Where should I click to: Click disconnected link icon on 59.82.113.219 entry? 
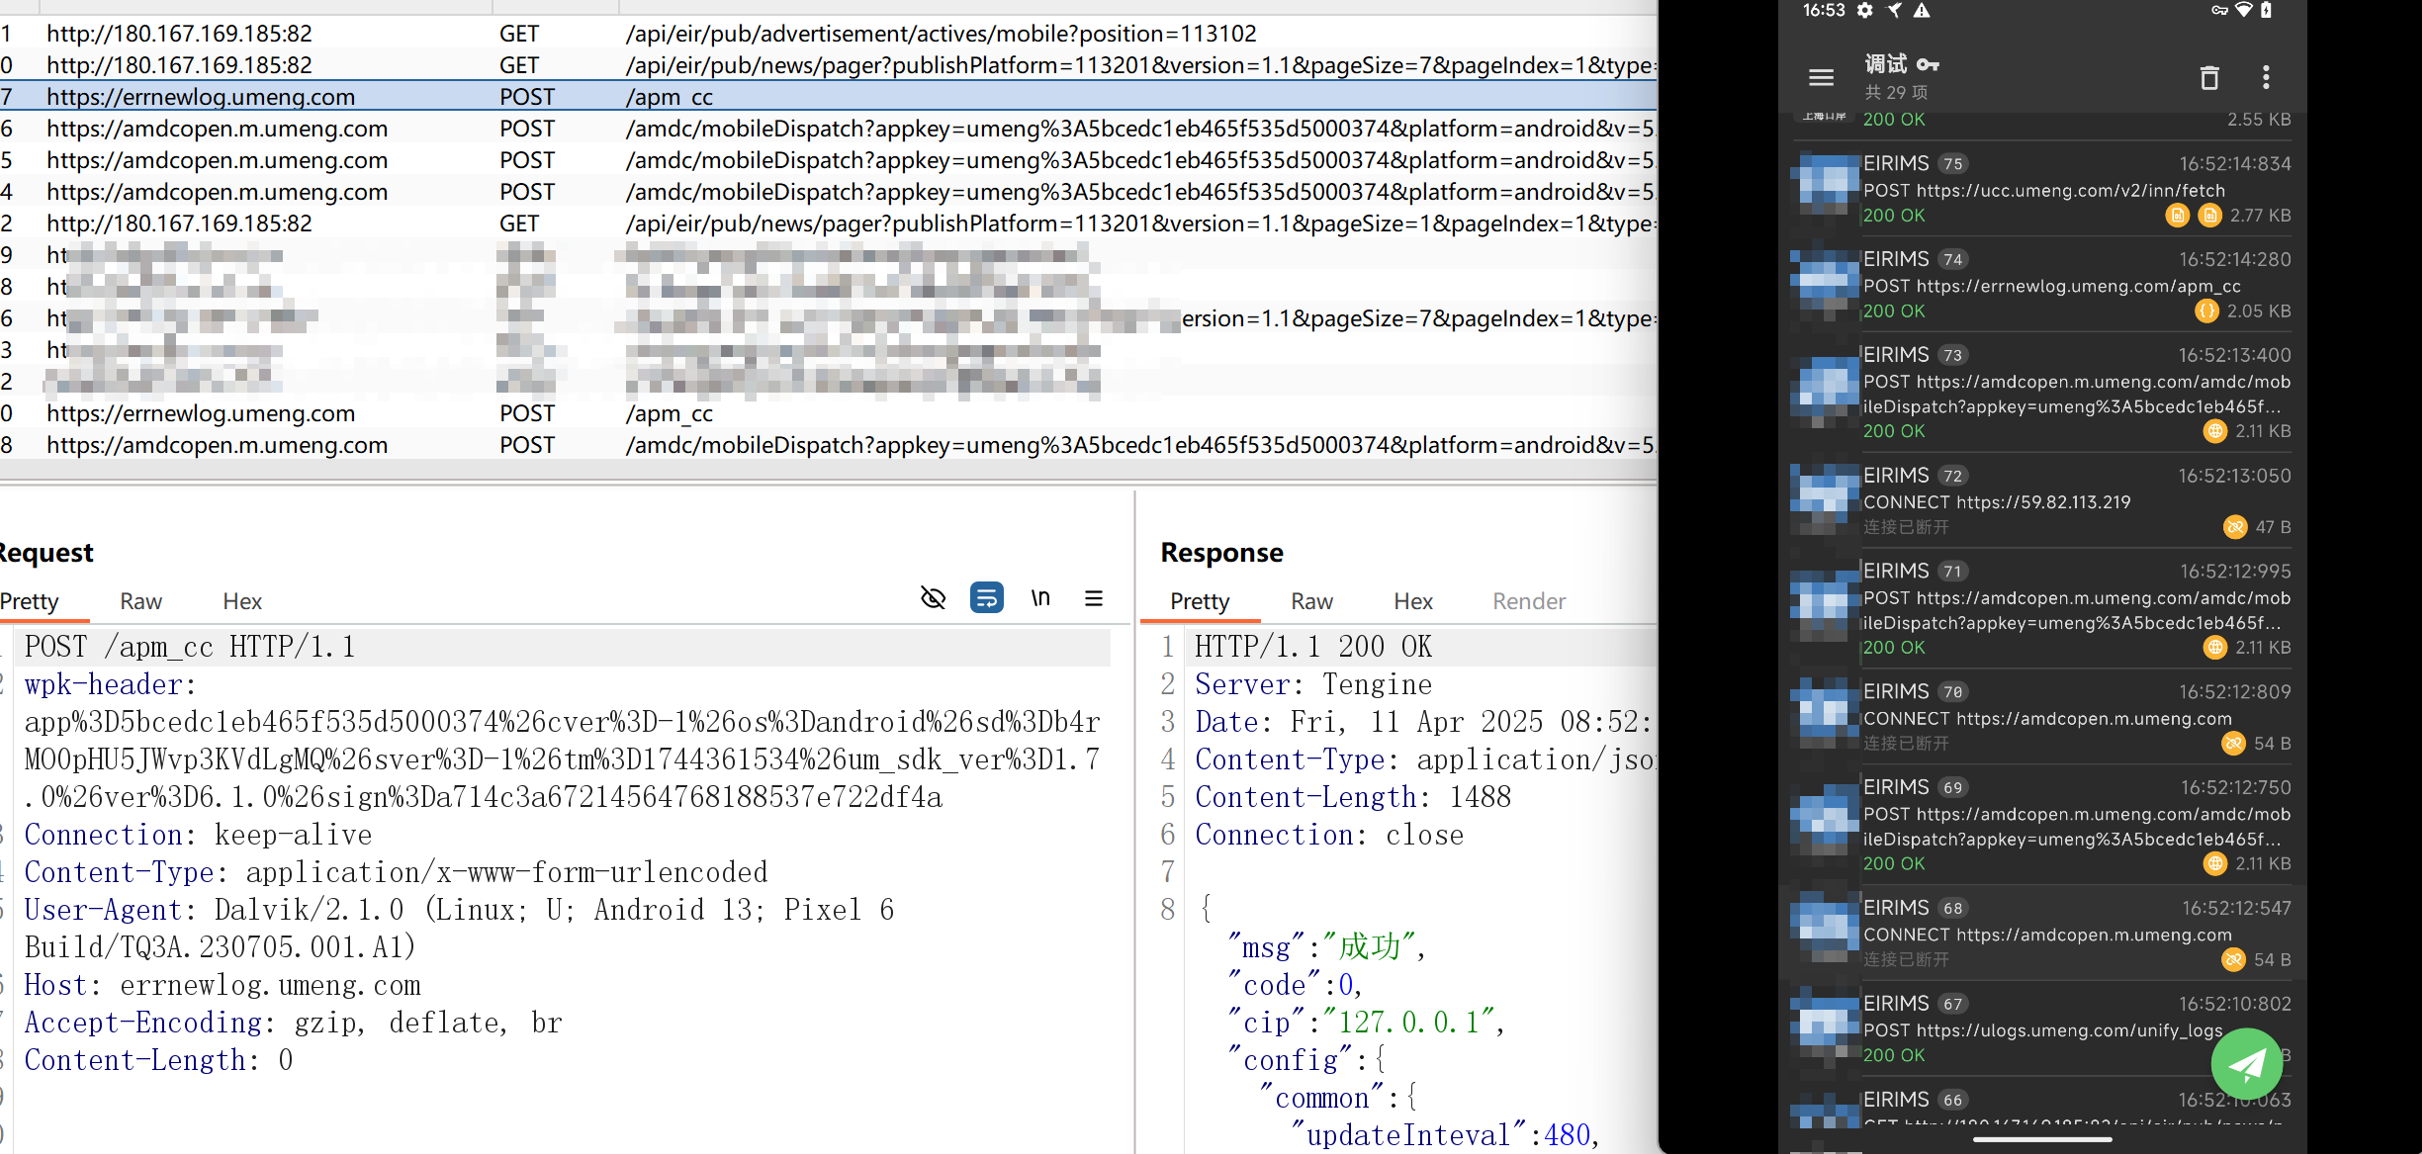click(x=2234, y=527)
